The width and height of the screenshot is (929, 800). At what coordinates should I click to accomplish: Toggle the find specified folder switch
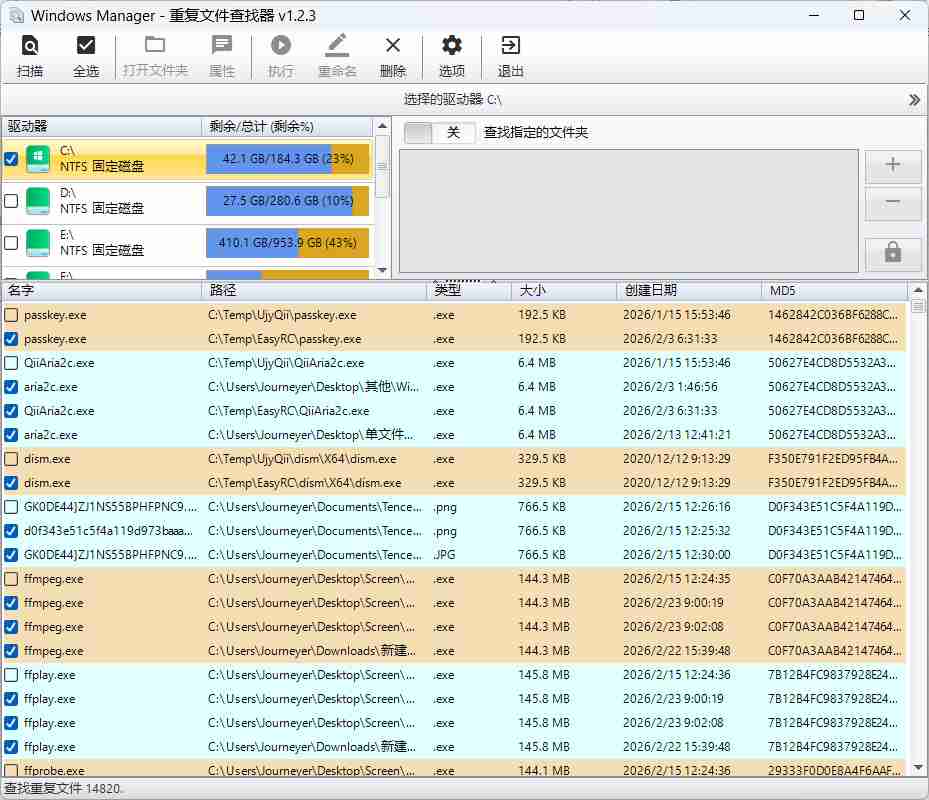[438, 132]
